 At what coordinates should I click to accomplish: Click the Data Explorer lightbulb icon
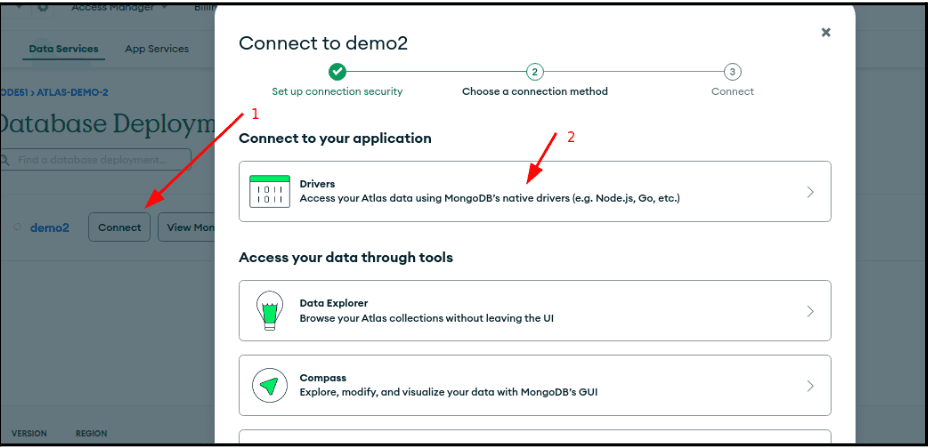tap(269, 311)
